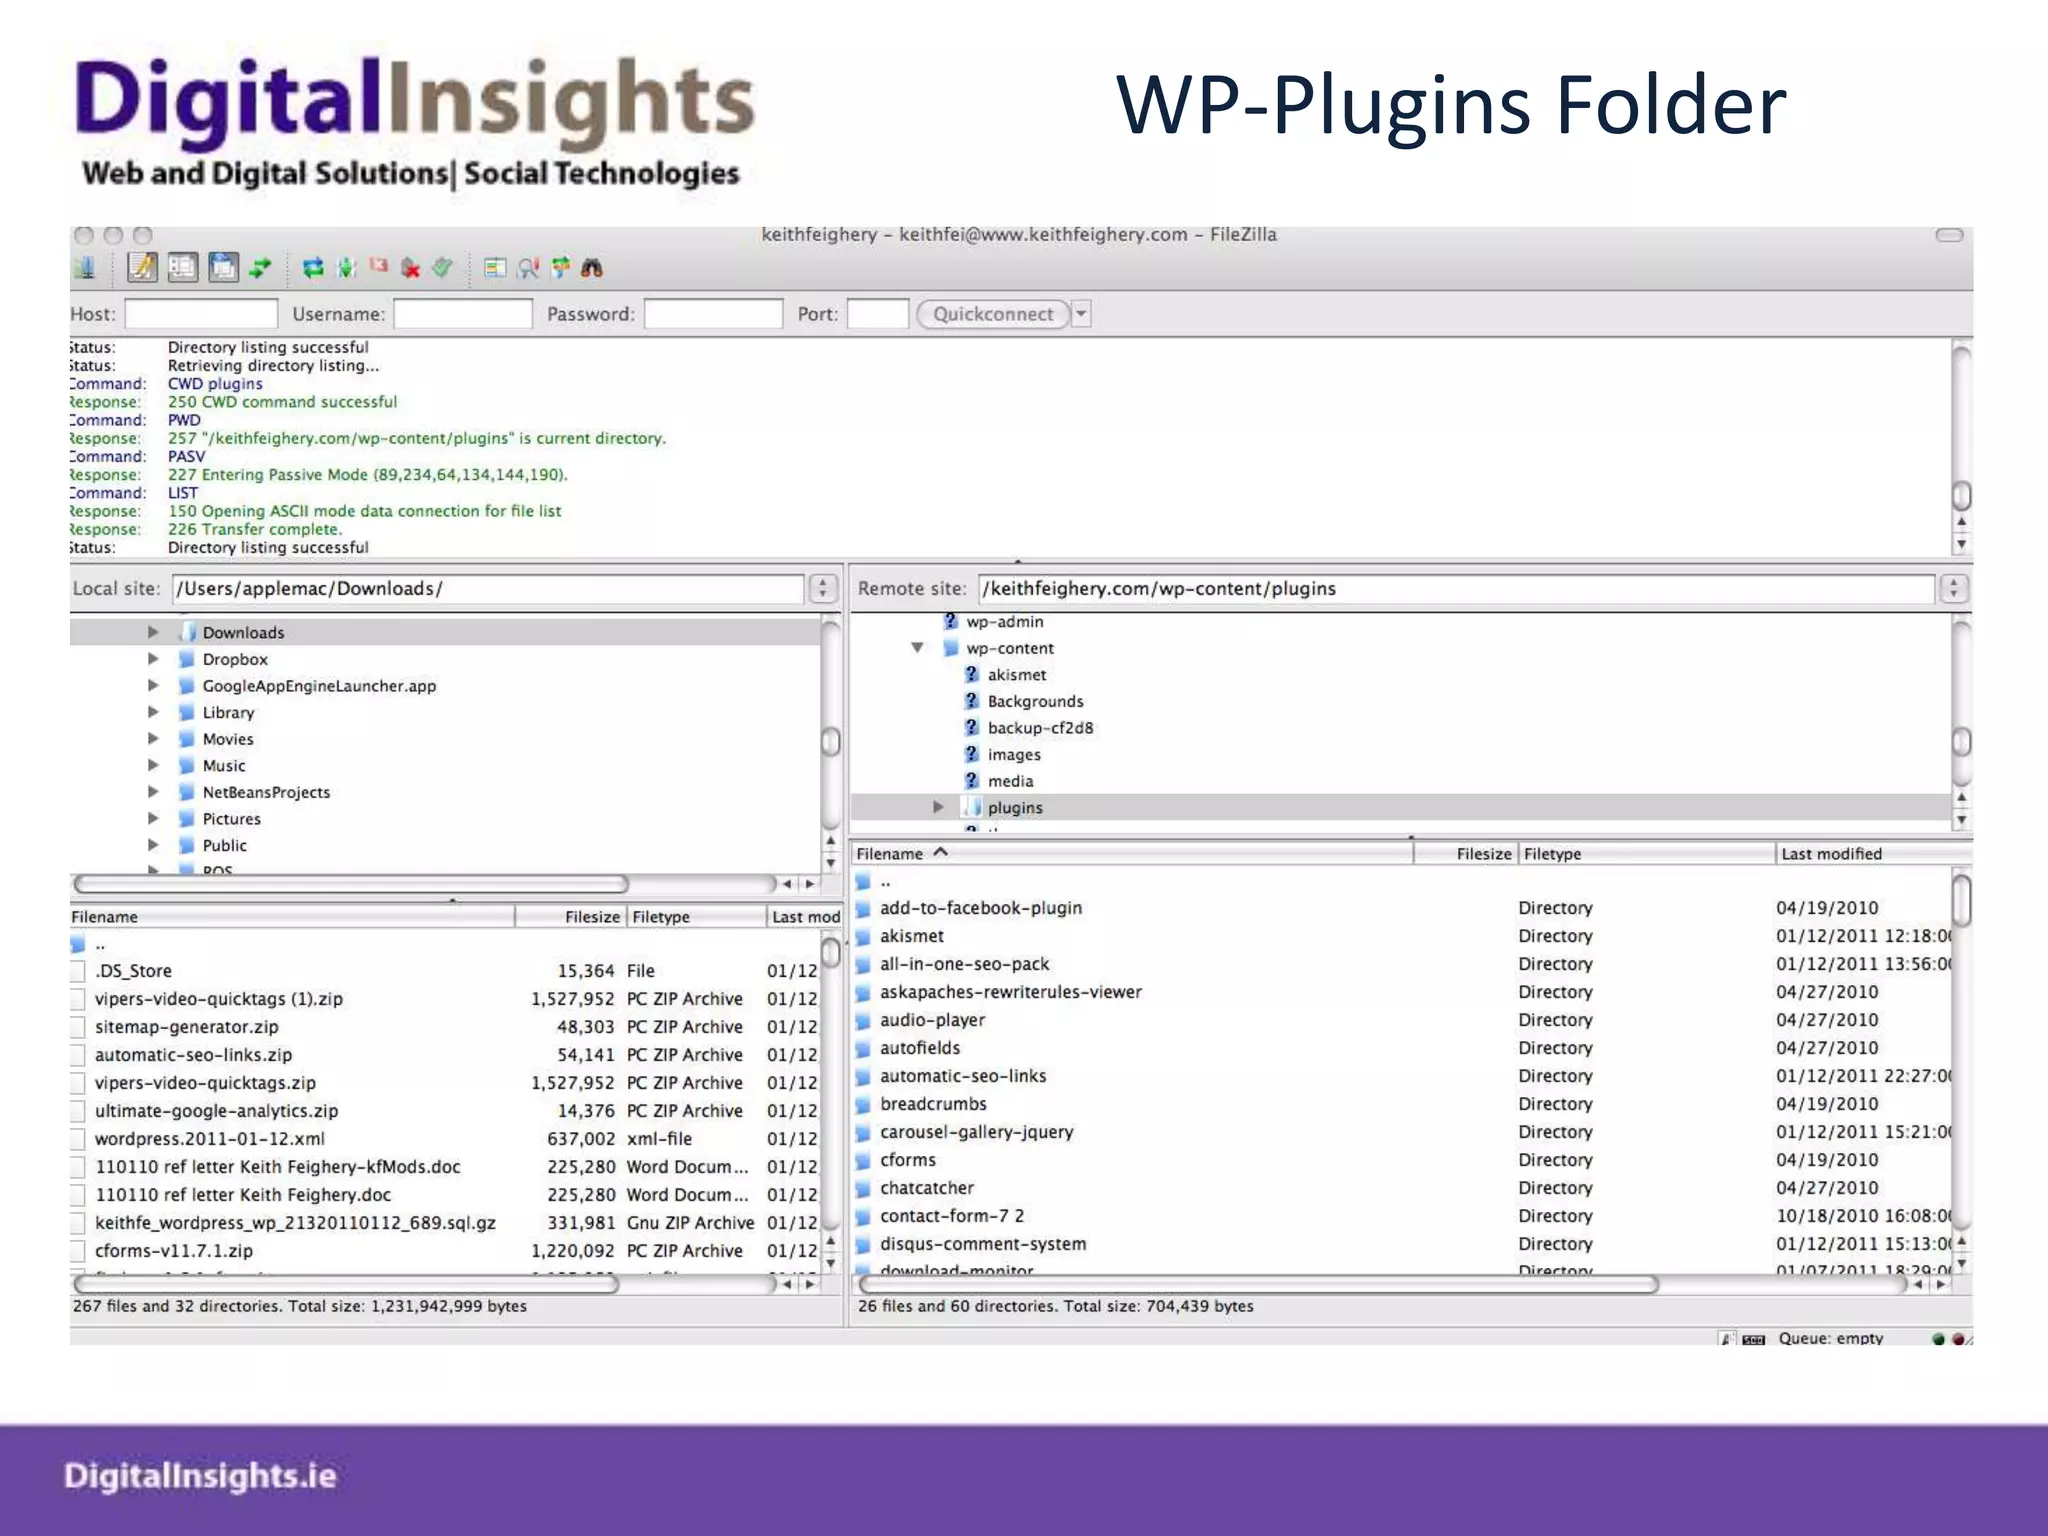Sort remote list by Filetype column
2048x1536 pixels.
[1647, 854]
